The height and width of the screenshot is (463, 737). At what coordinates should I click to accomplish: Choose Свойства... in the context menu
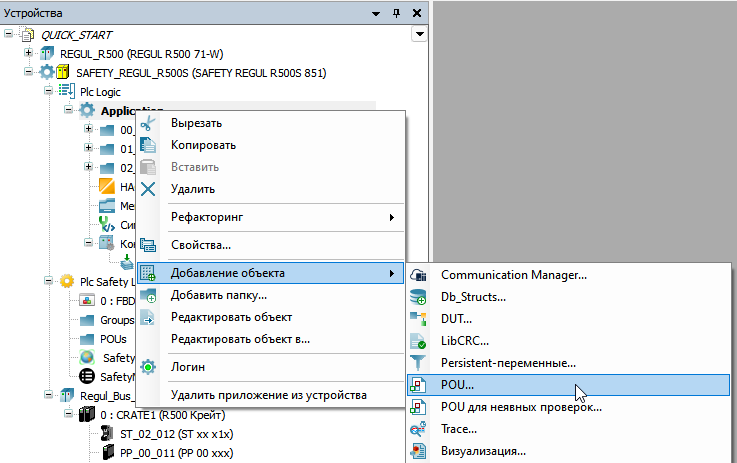click(201, 245)
